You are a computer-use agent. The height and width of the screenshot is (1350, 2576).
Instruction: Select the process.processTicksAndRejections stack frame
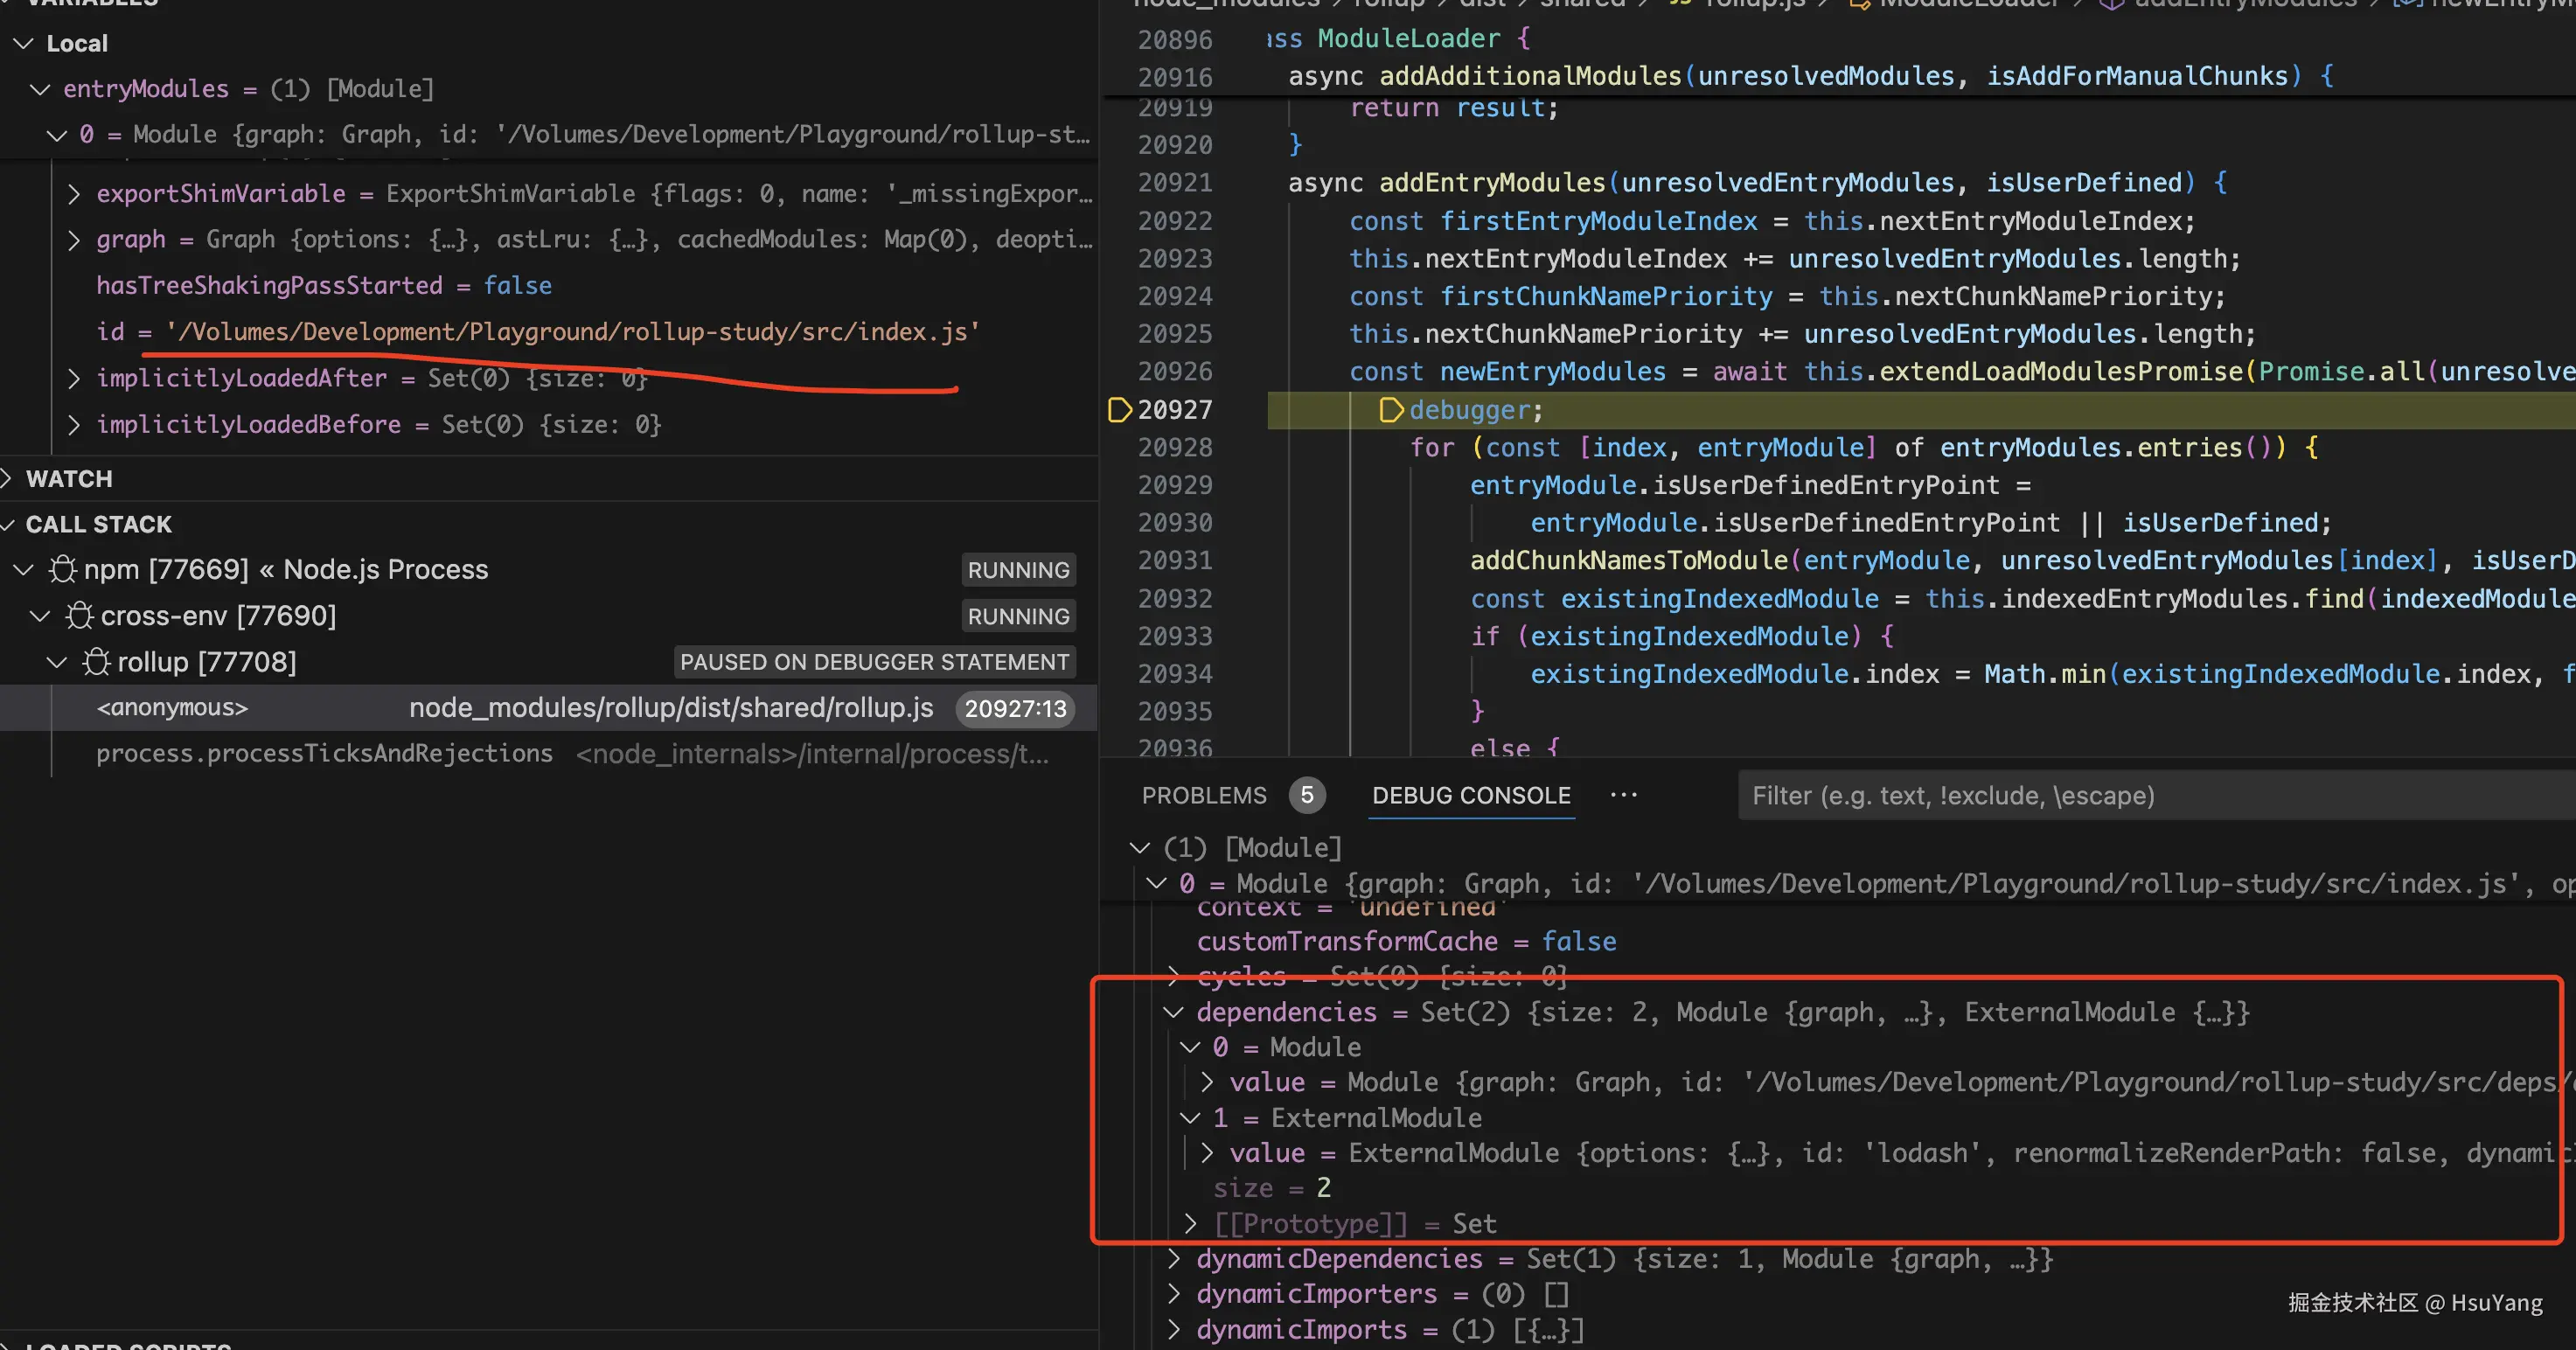(x=324, y=753)
